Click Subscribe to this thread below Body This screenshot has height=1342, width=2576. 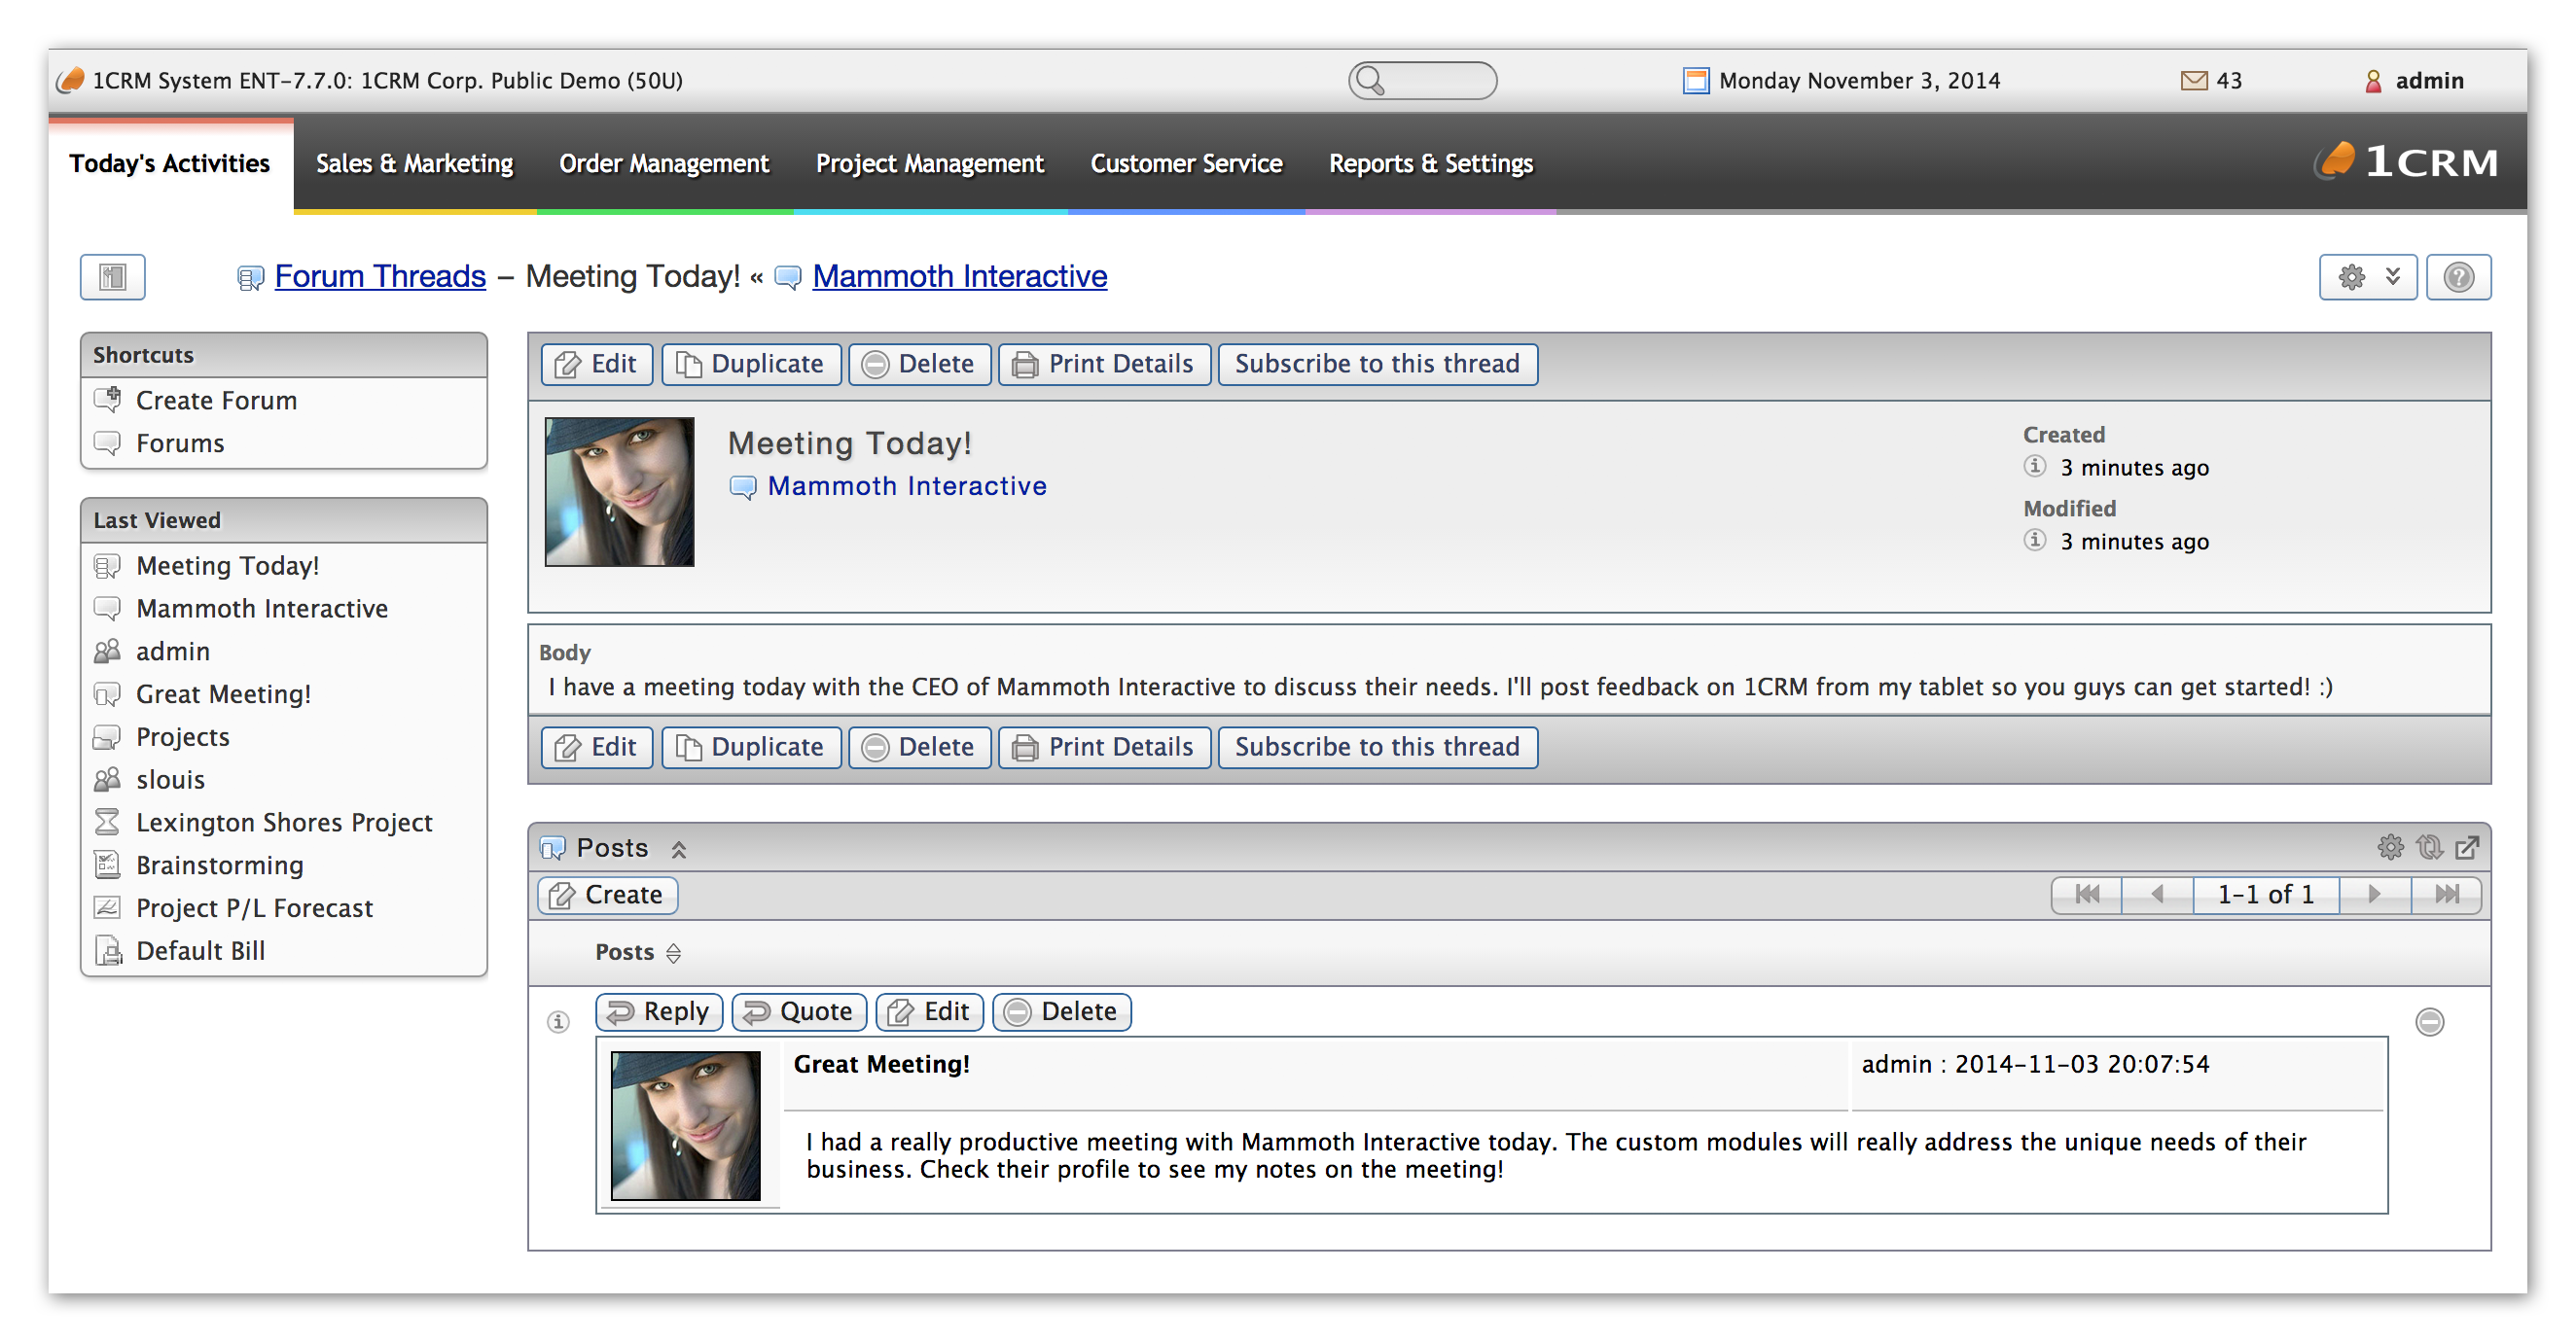(1377, 748)
